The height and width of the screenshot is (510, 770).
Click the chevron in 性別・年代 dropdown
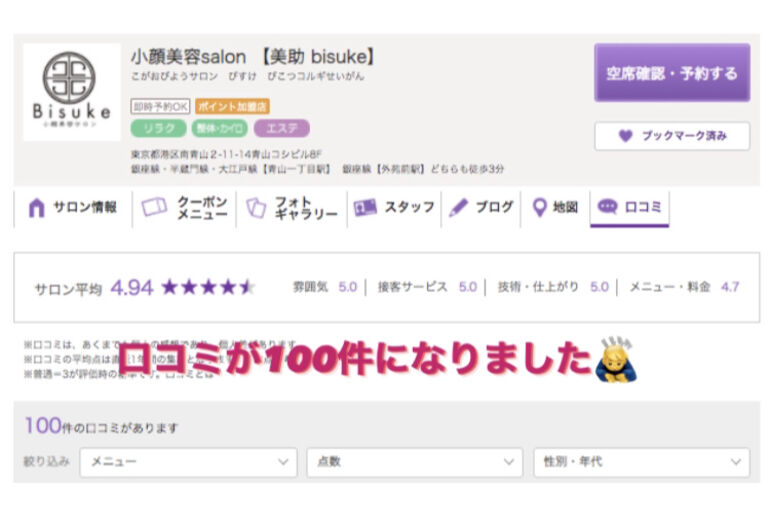pyautogui.click(x=736, y=462)
